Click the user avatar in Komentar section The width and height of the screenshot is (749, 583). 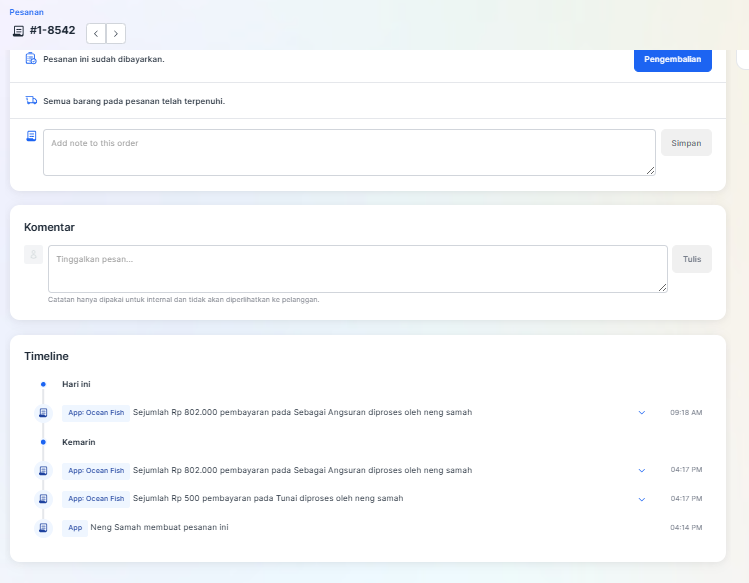(x=33, y=255)
